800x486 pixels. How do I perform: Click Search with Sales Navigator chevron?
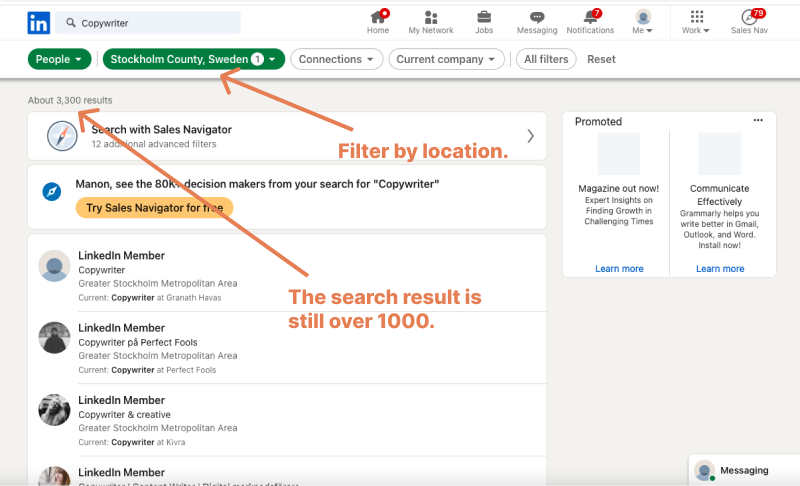(531, 136)
